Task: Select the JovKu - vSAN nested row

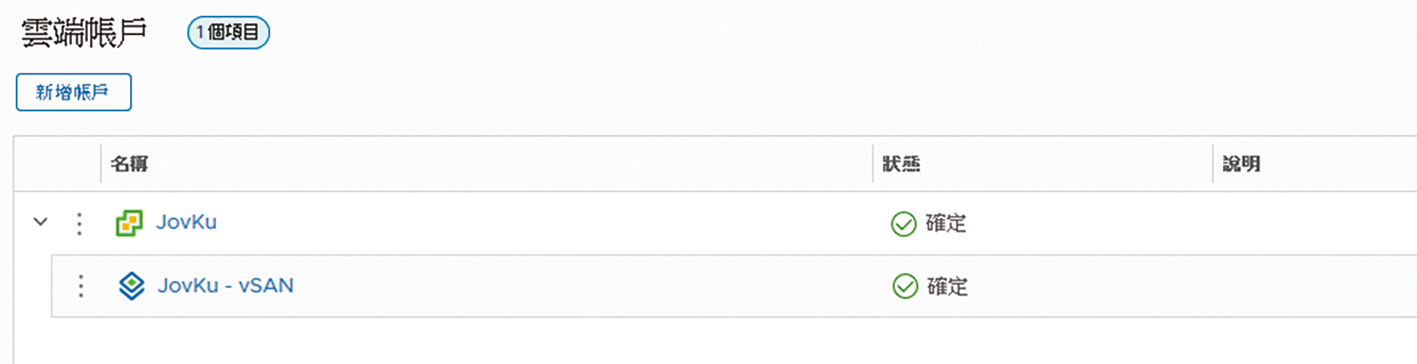Action: [733, 287]
